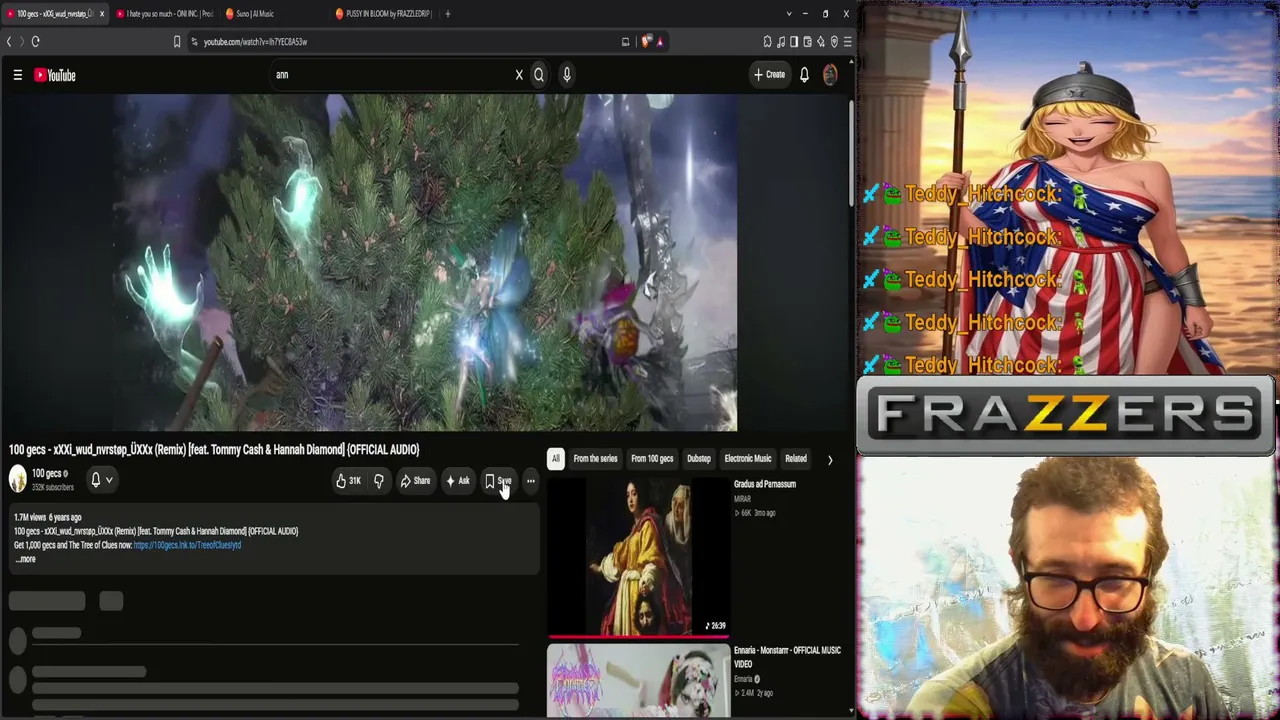The image size is (1280, 720).
Task: Open the Brave Wallet toolbar icon
Action: pos(807,41)
